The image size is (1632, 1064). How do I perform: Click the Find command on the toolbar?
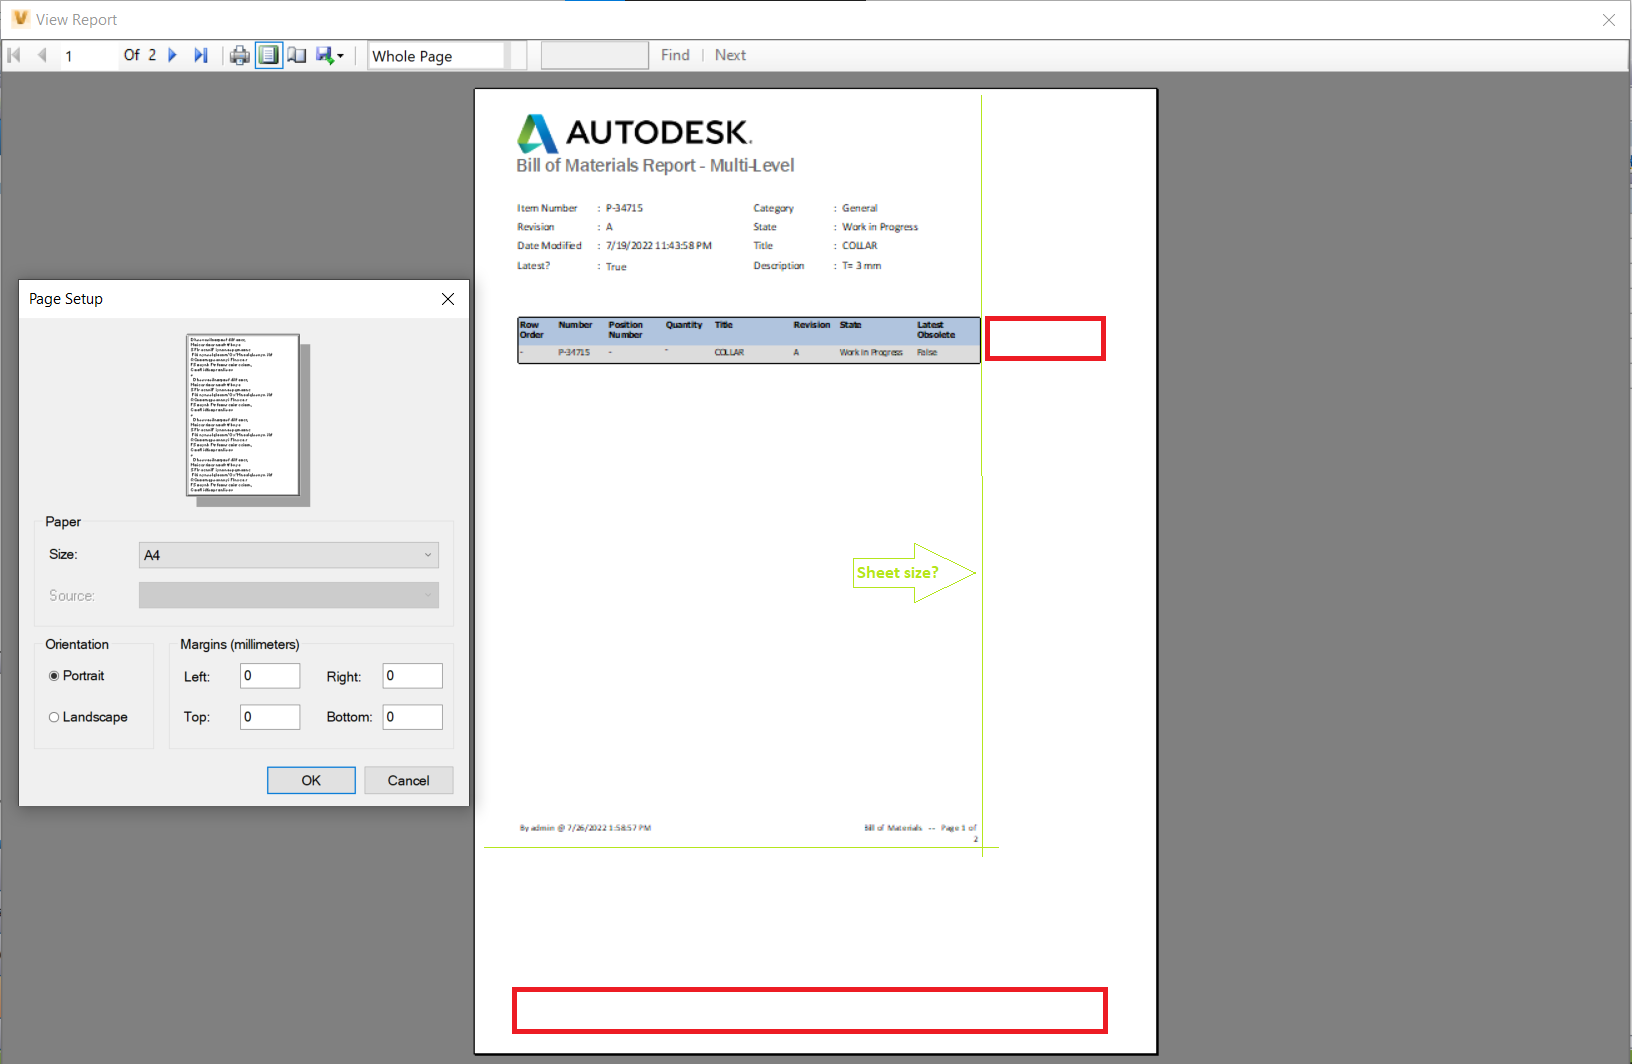point(675,55)
